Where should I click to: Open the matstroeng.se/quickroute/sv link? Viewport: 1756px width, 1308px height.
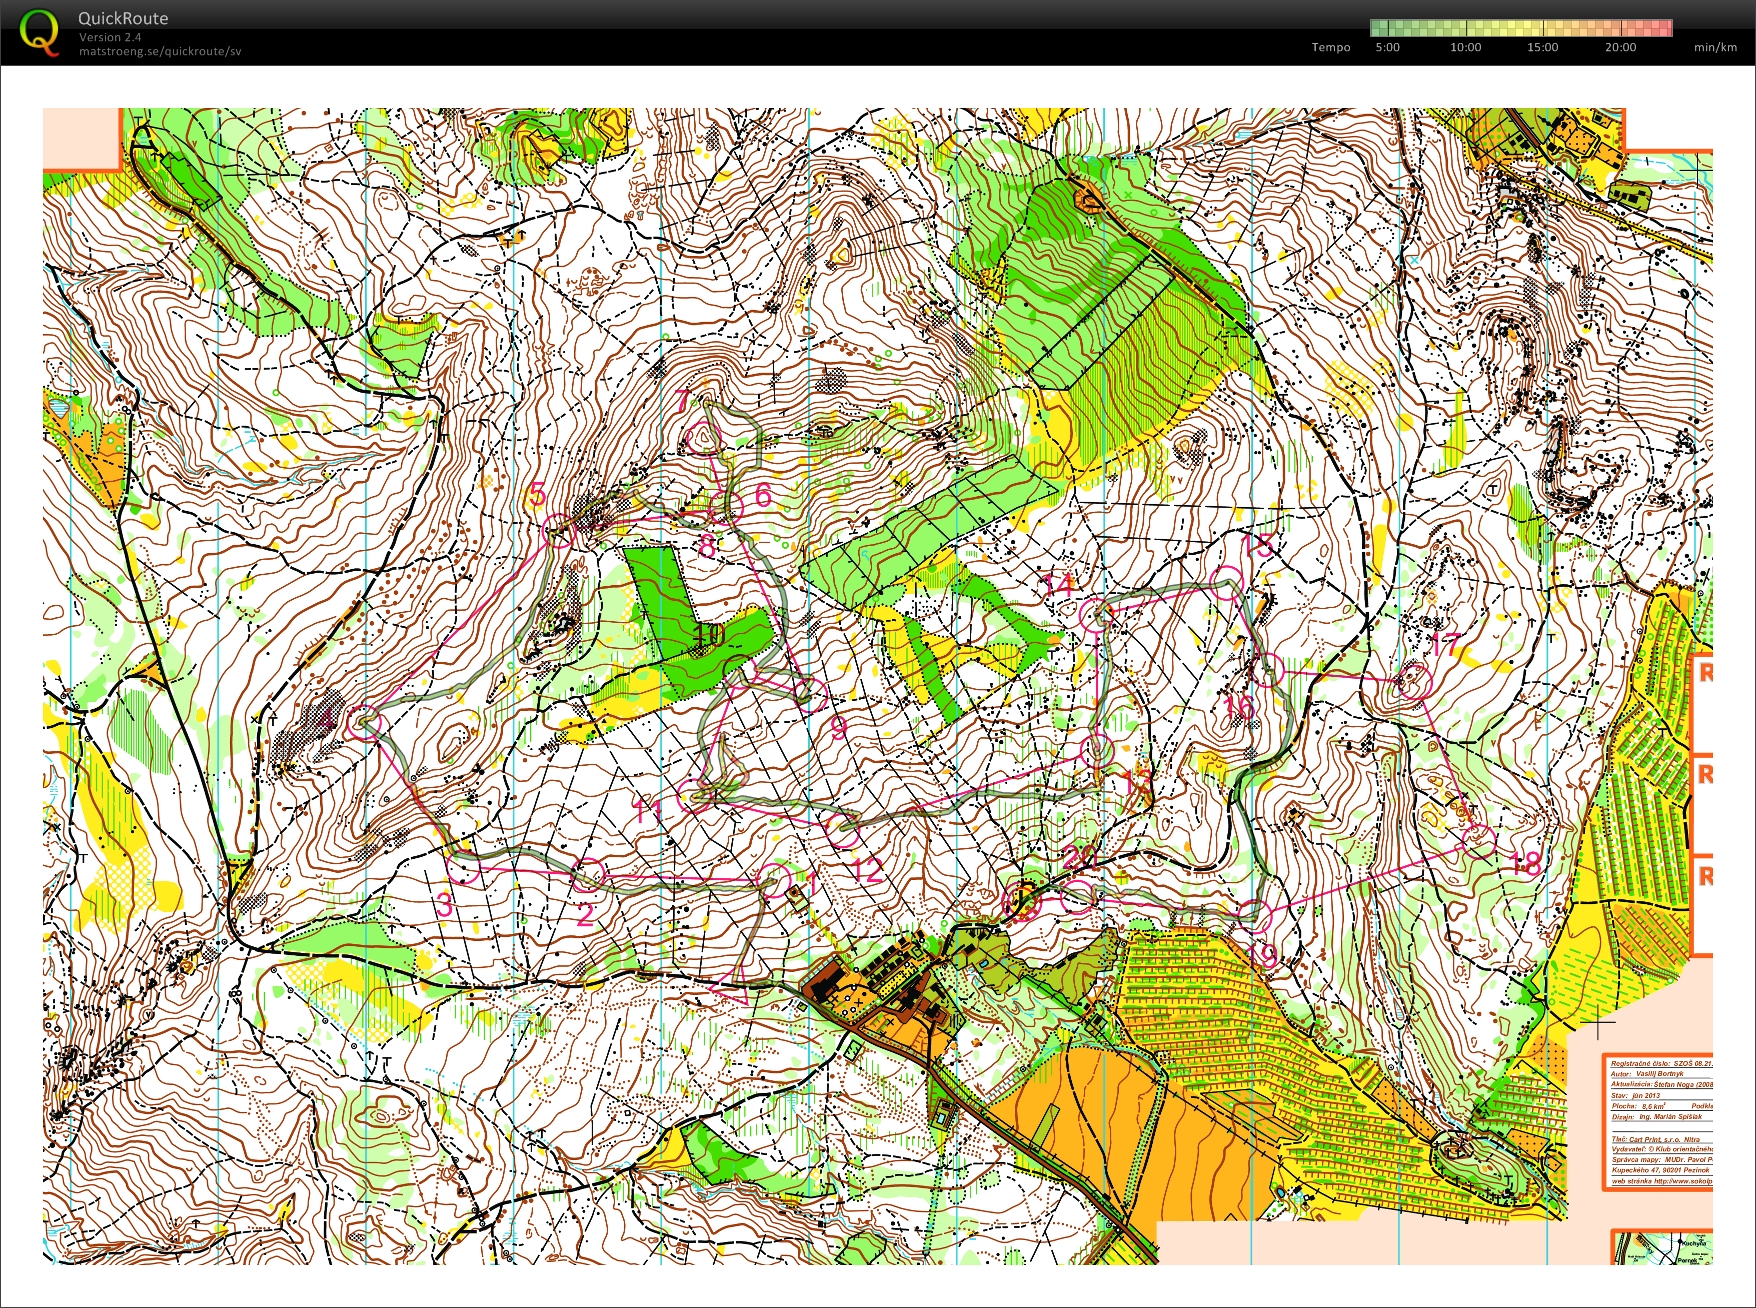click(160, 52)
